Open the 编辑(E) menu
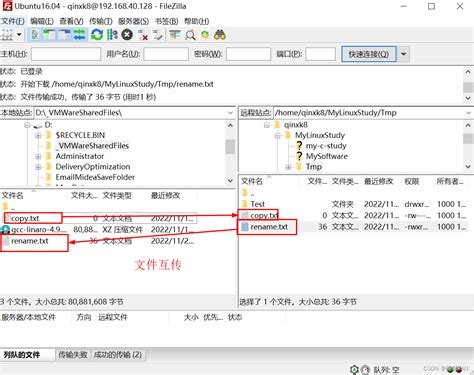The width and height of the screenshot is (474, 375). [x=42, y=21]
